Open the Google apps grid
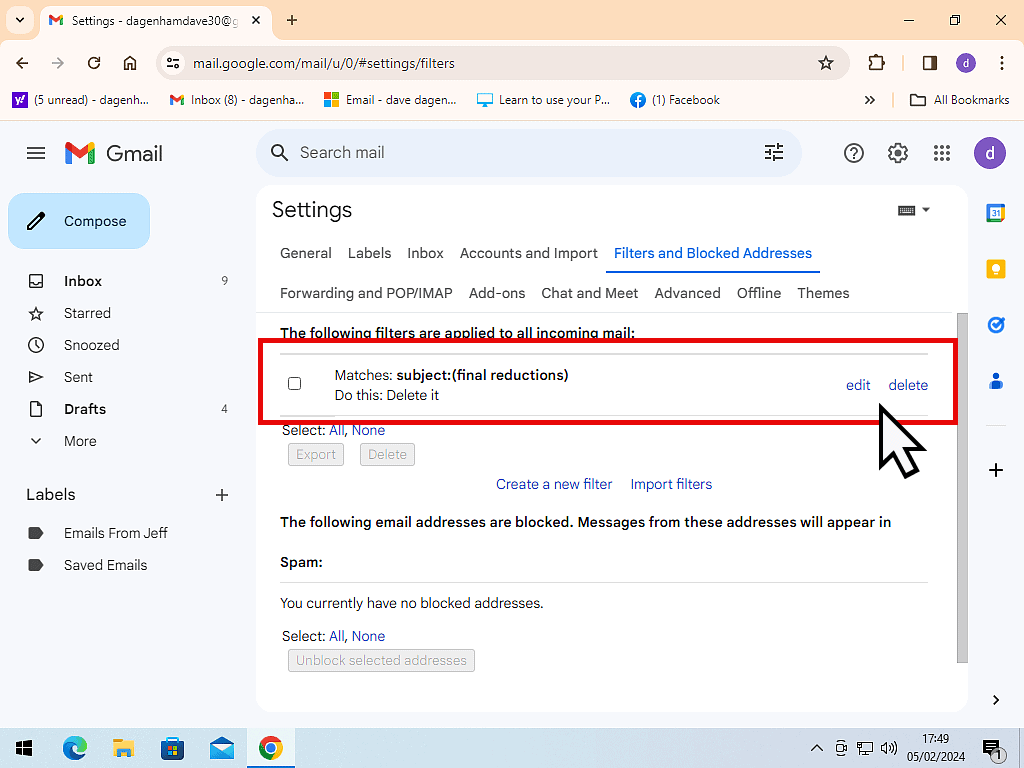1024x768 pixels. [941, 153]
